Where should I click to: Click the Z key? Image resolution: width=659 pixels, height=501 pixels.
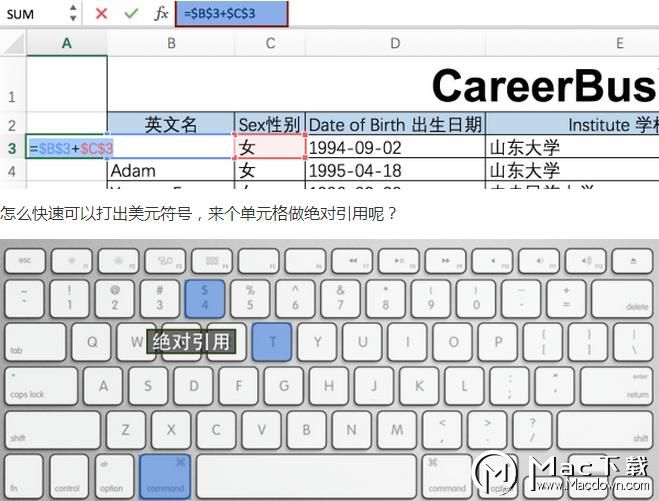pos(126,430)
